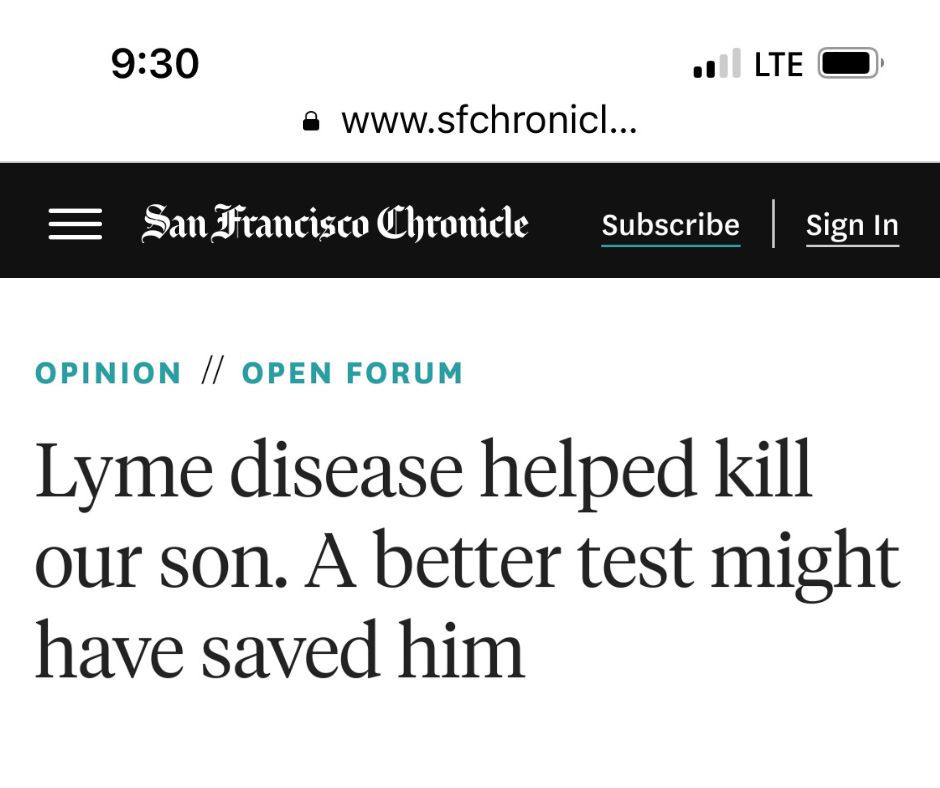This screenshot has height=788, width=940.
Task: Click the Sign In link
Action: (852, 224)
